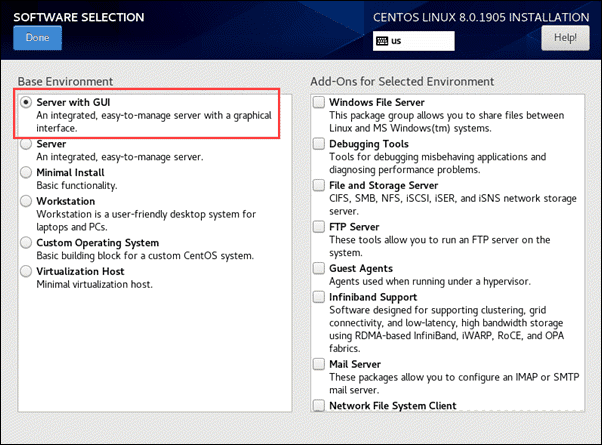The image size is (602, 445).
Task: Click the Windows File Server description text
Action: [447, 122]
